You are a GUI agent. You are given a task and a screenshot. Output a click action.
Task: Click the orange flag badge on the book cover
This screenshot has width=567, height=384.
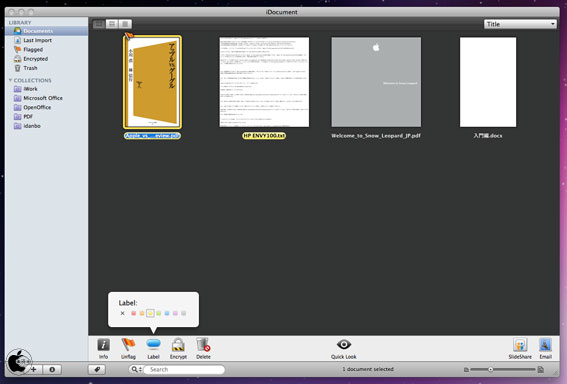[x=129, y=35]
